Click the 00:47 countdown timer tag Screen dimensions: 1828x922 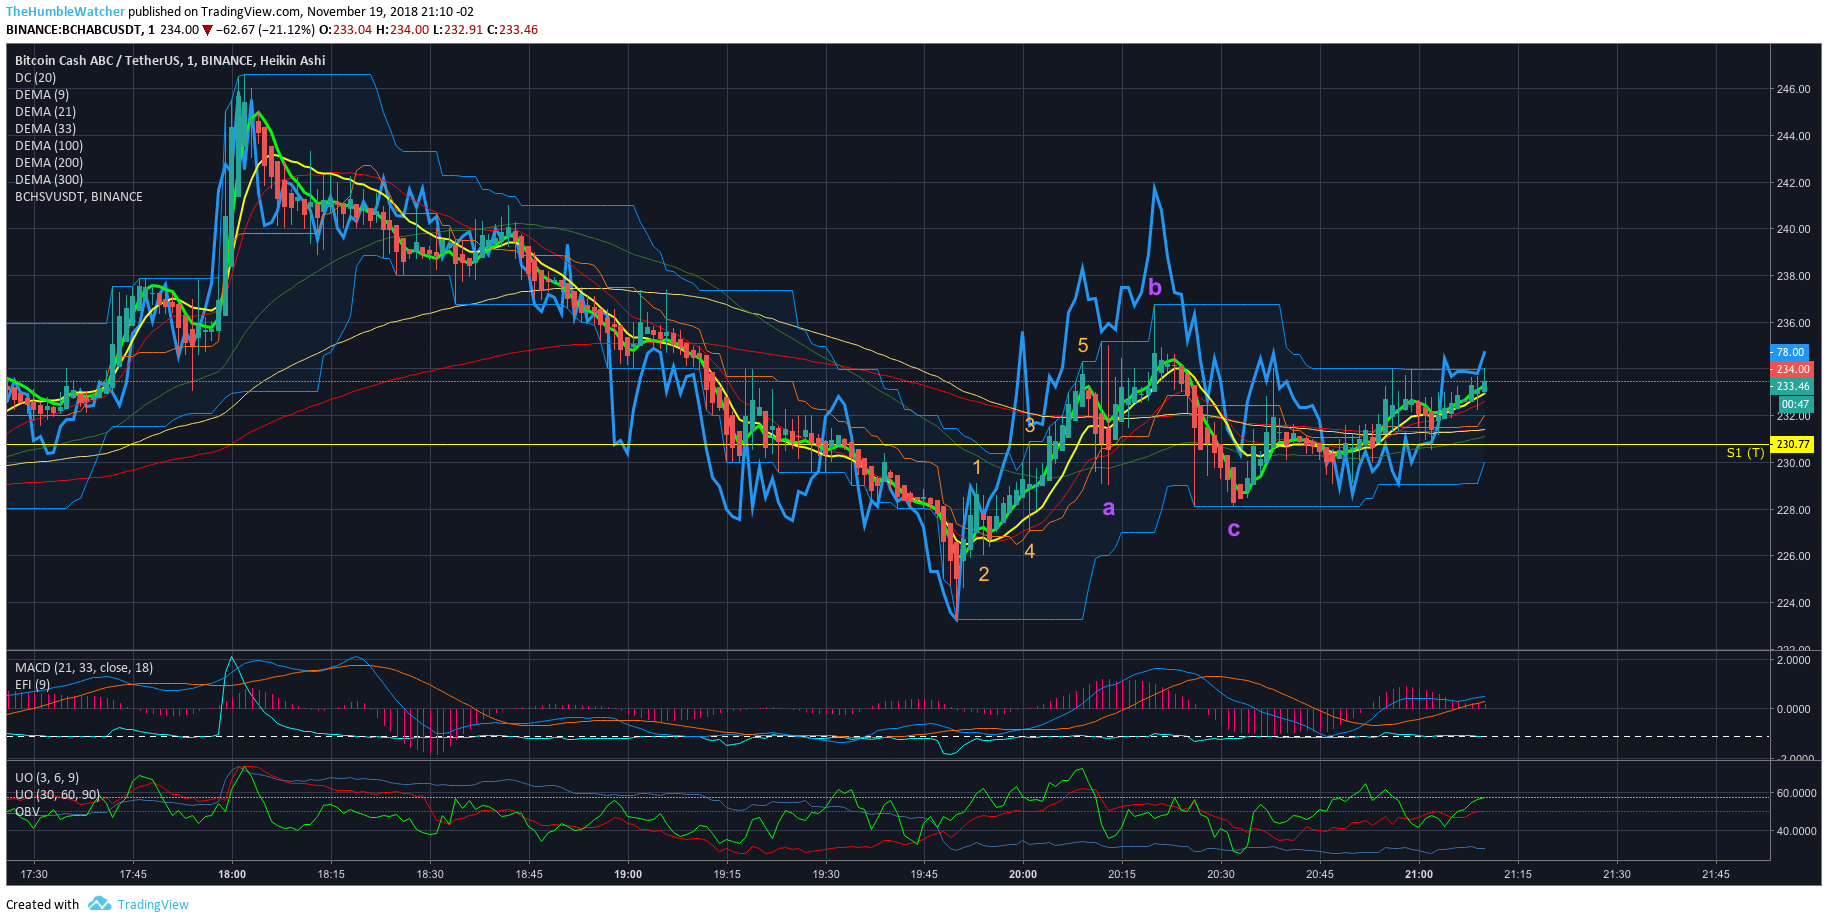click(x=1795, y=404)
